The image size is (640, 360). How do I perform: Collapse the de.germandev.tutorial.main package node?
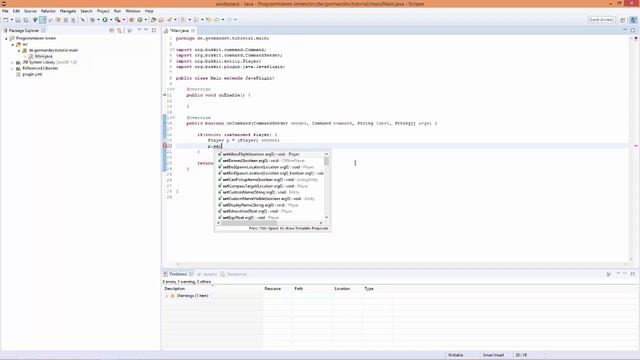(19, 50)
